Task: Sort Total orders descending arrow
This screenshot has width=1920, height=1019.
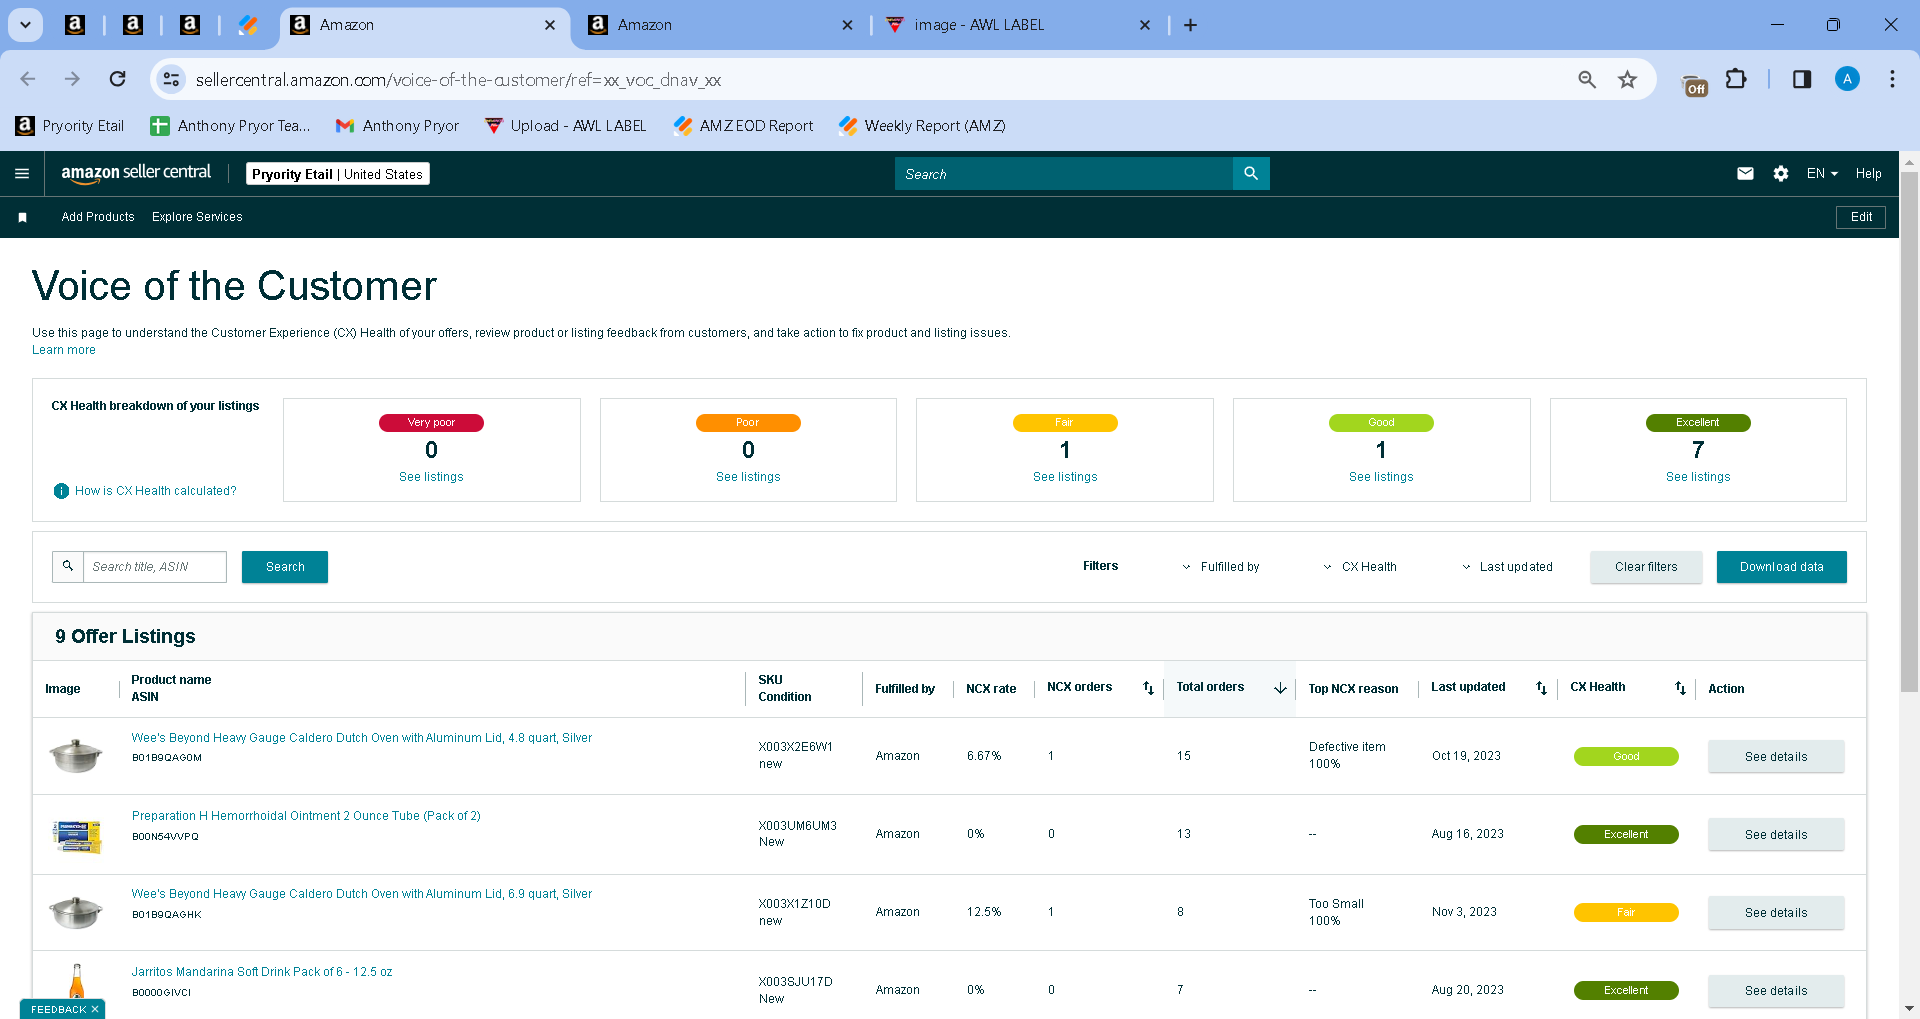Action: coord(1280,688)
